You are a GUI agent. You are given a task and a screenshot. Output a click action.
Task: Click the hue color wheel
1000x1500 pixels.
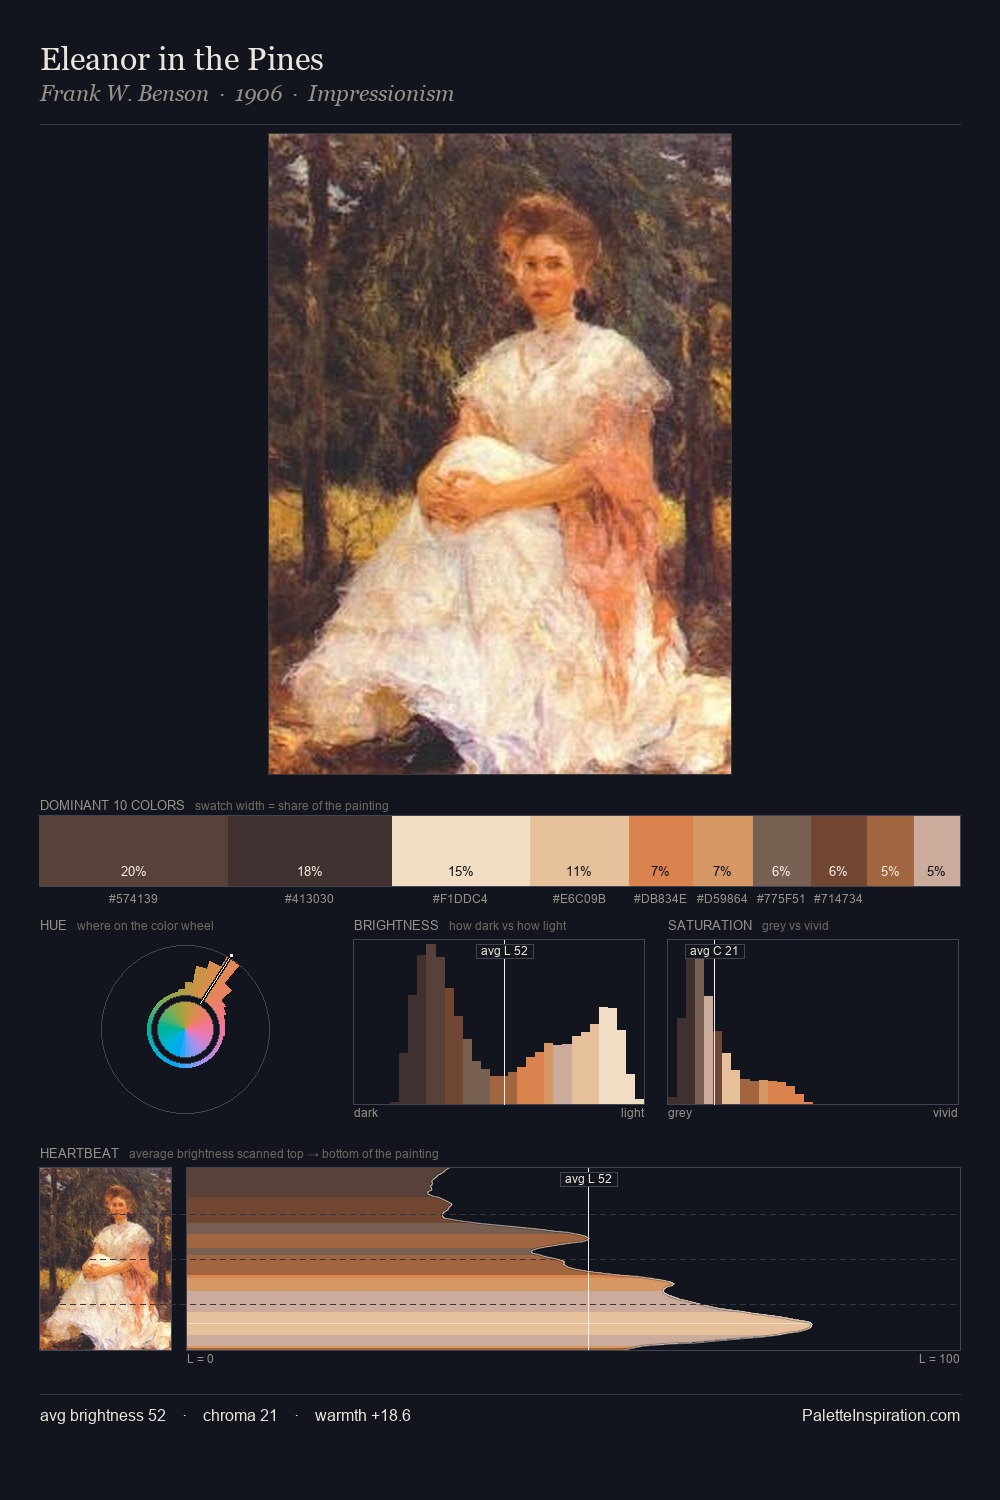click(185, 1029)
